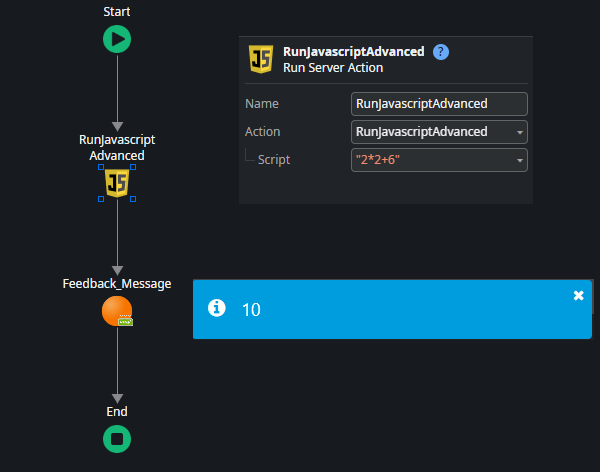600x472 pixels.
Task: Click the info icon in blue message
Action: pyautogui.click(x=215, y=309)
